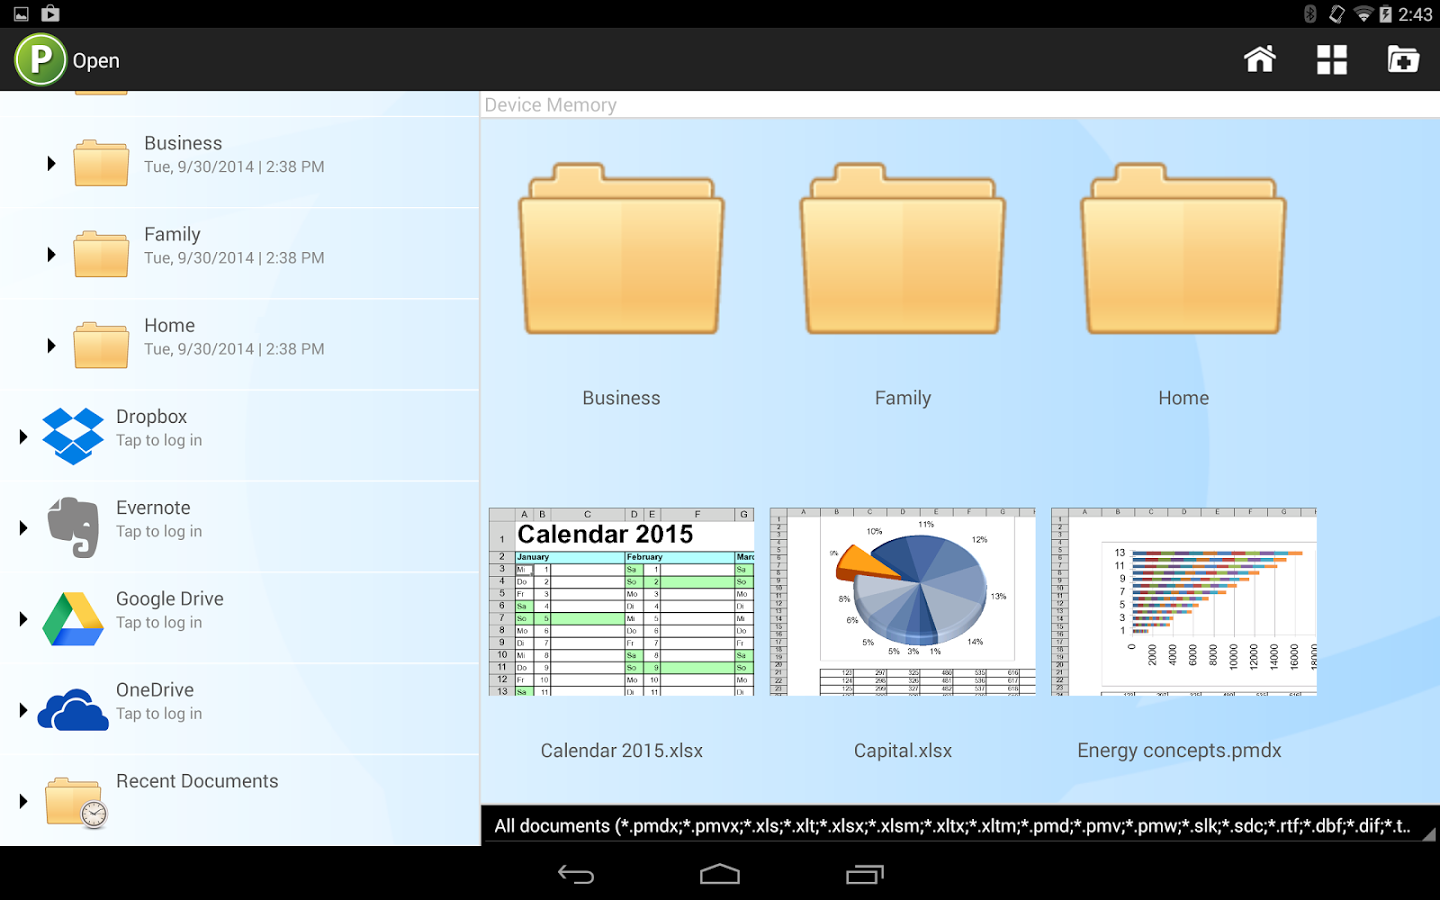Open Energy concepts.pmdx file
1440x900 pixels.
1183,600
